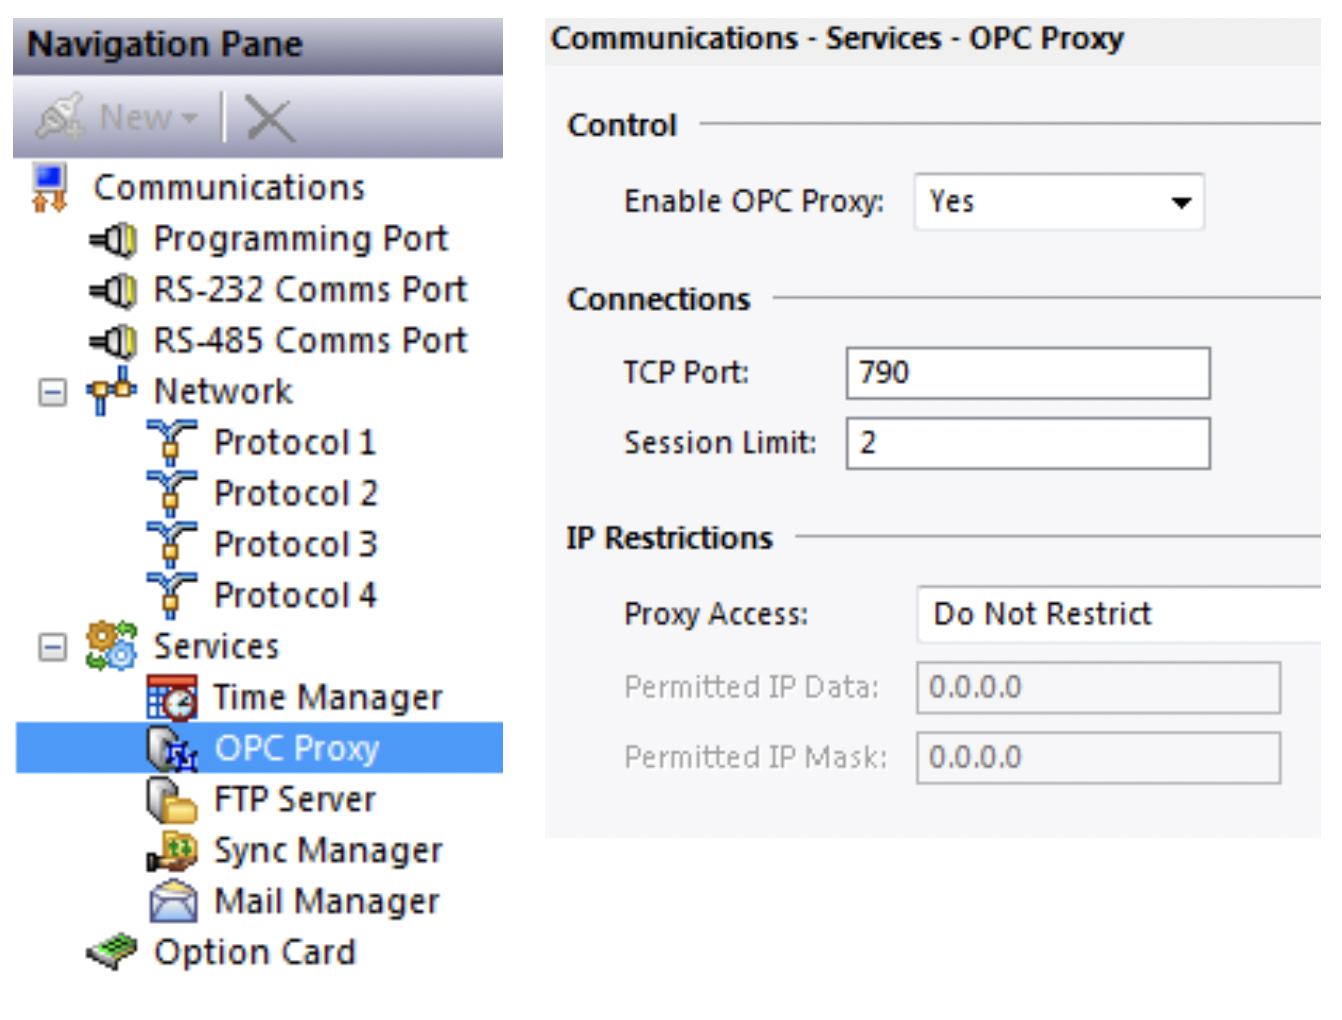This screenshot has height=1020, width=1342.
Task: Select the Protocol 4 label
Action: (295, 596)
